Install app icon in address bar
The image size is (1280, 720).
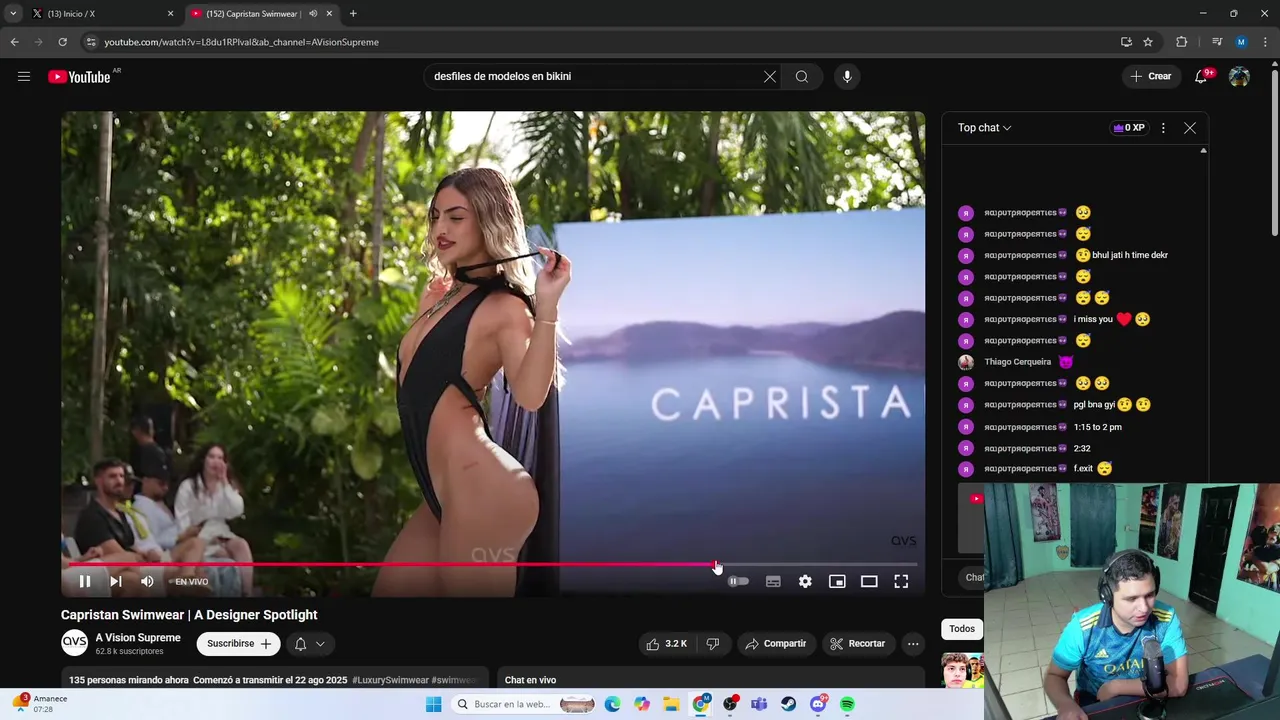coord(1126,42)
